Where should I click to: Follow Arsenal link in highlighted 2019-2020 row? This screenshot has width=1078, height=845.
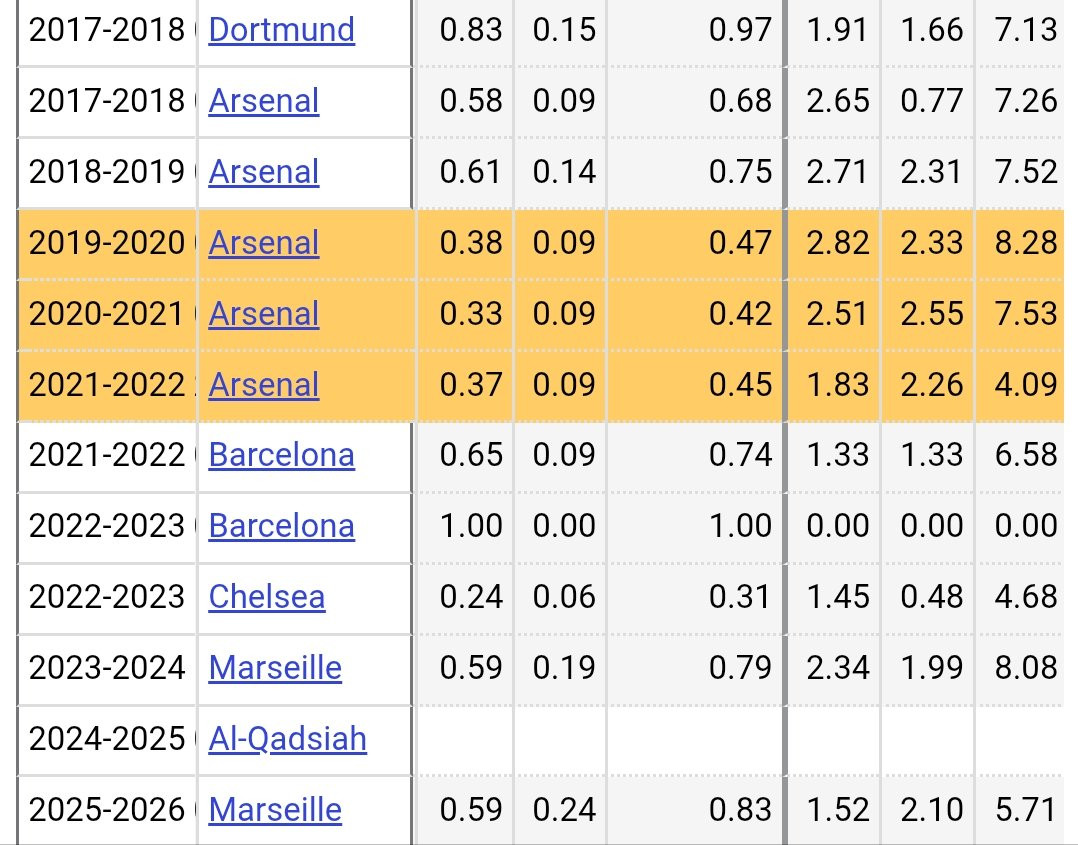(264, 243)
